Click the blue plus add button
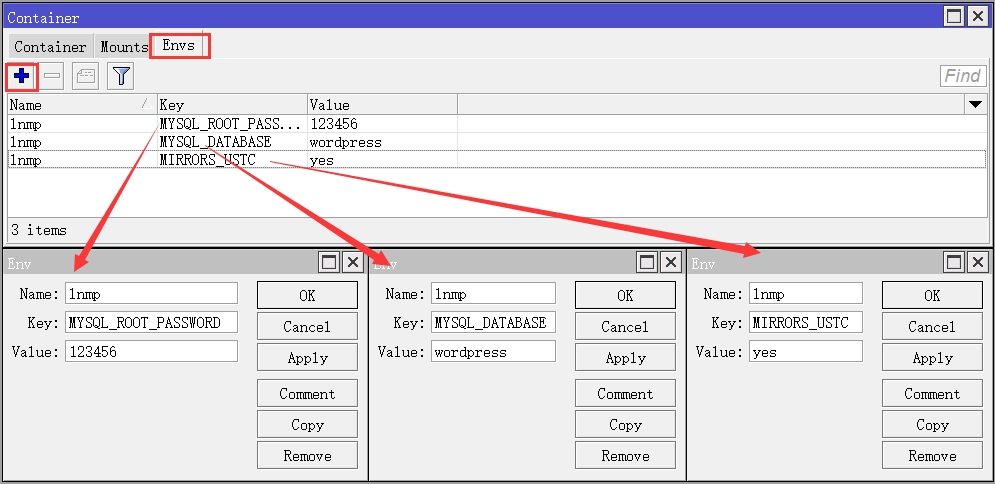This screenshot has width=995, height=484. [22, 76]
